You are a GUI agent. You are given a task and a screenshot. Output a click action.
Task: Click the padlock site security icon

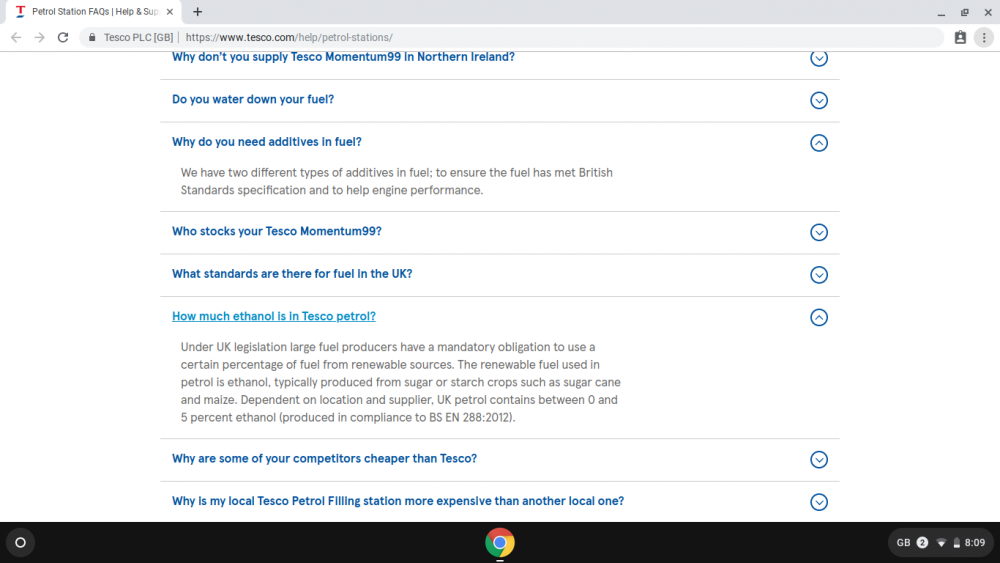pyautogui.click(x=92, y=38)
